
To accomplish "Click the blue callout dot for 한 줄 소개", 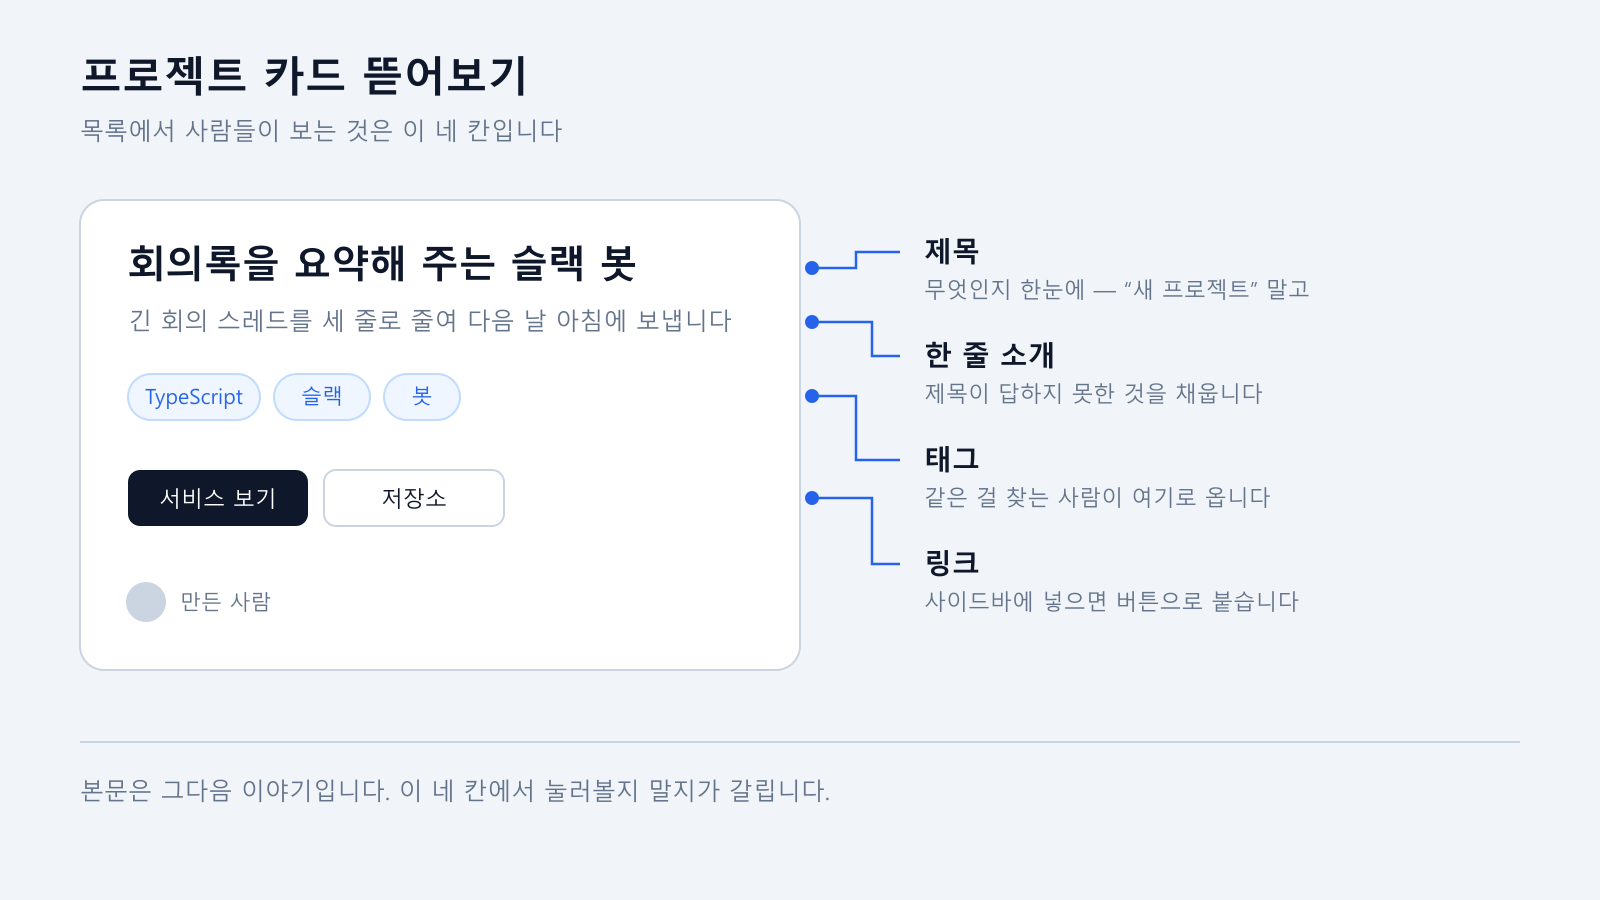I will coord(812,322).
